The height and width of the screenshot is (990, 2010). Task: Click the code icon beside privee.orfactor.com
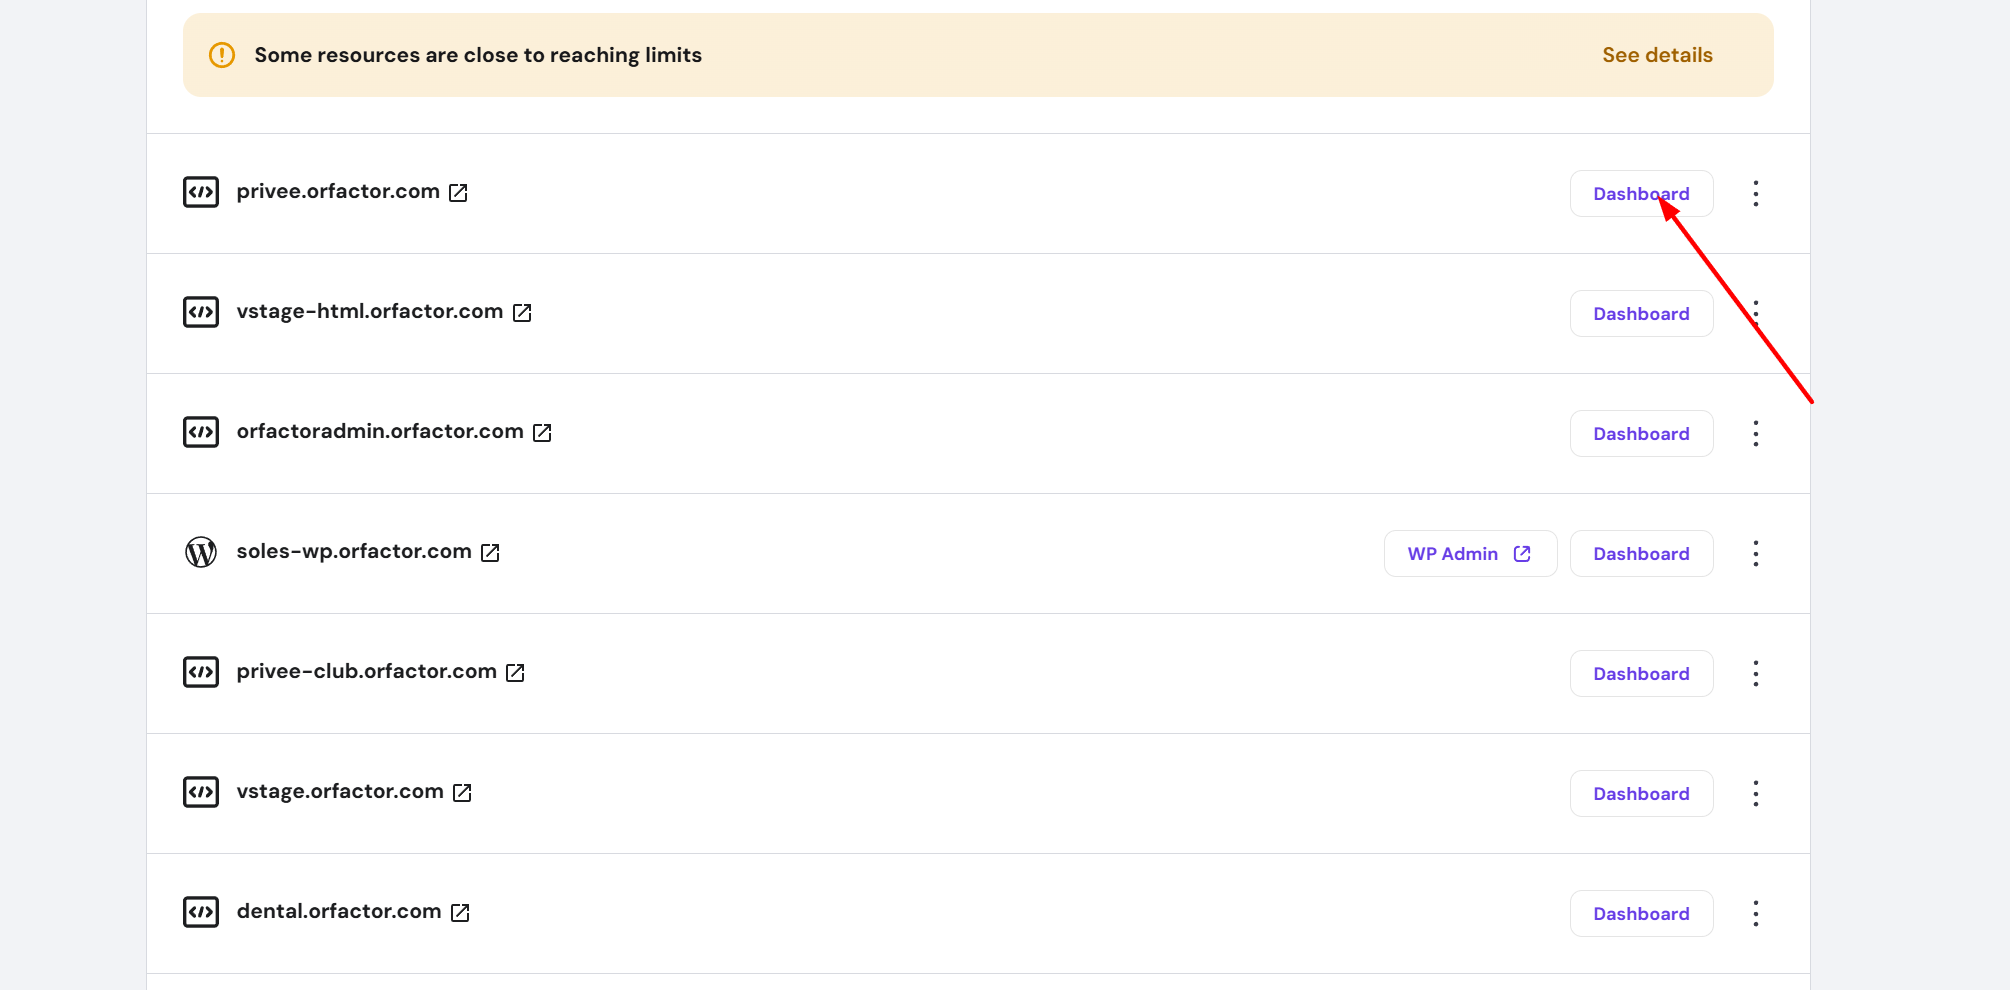coord(200,191)
